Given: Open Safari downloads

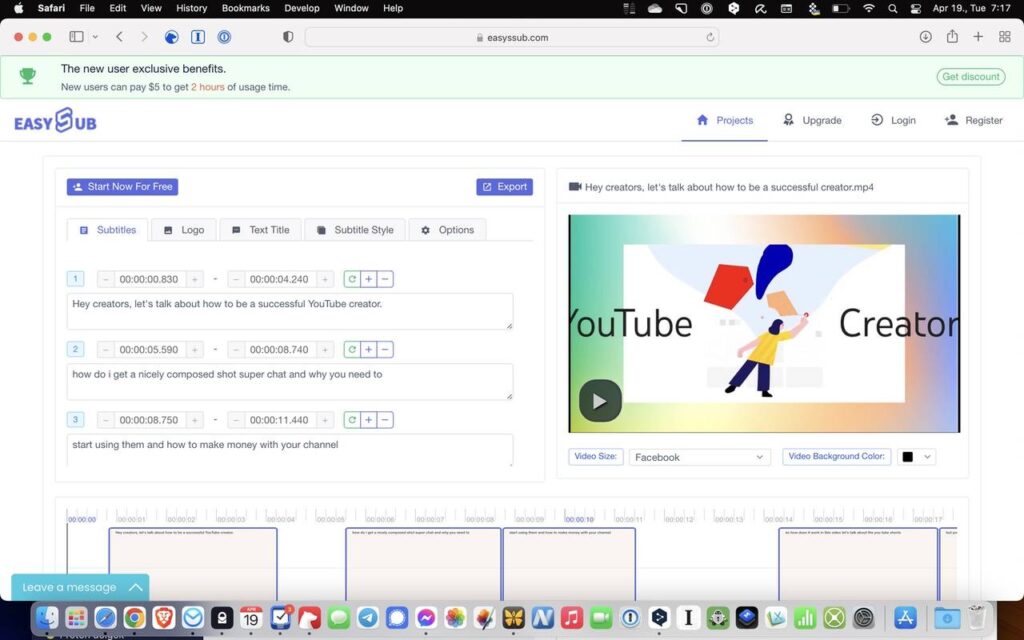Looking at the screenshot, I should point(925,37).
